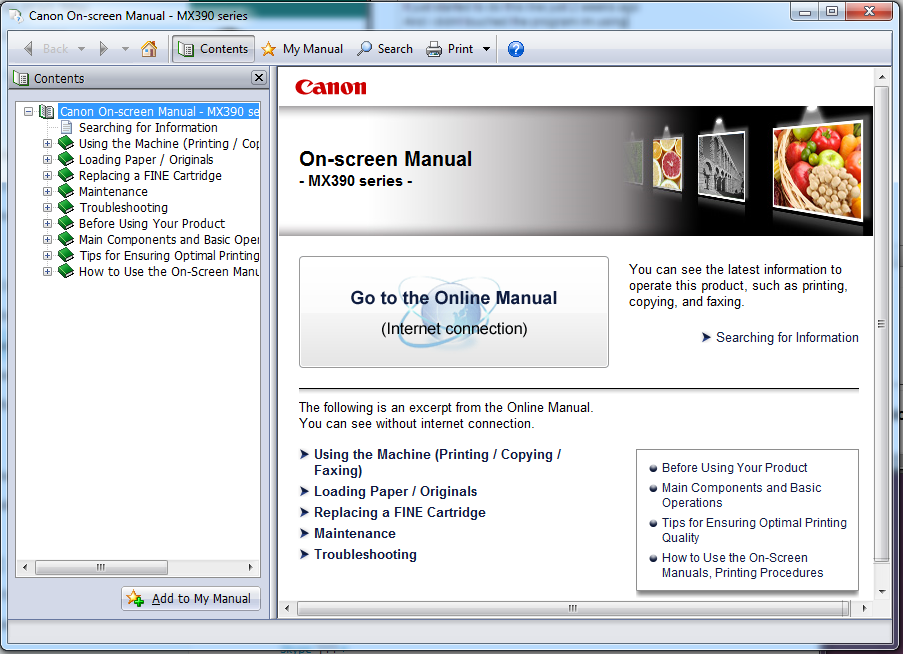This screenshot has width=903, height=654.
Task: Click book icon beside Maintenance
Action: pyautogui.click(x=66, y=191)
